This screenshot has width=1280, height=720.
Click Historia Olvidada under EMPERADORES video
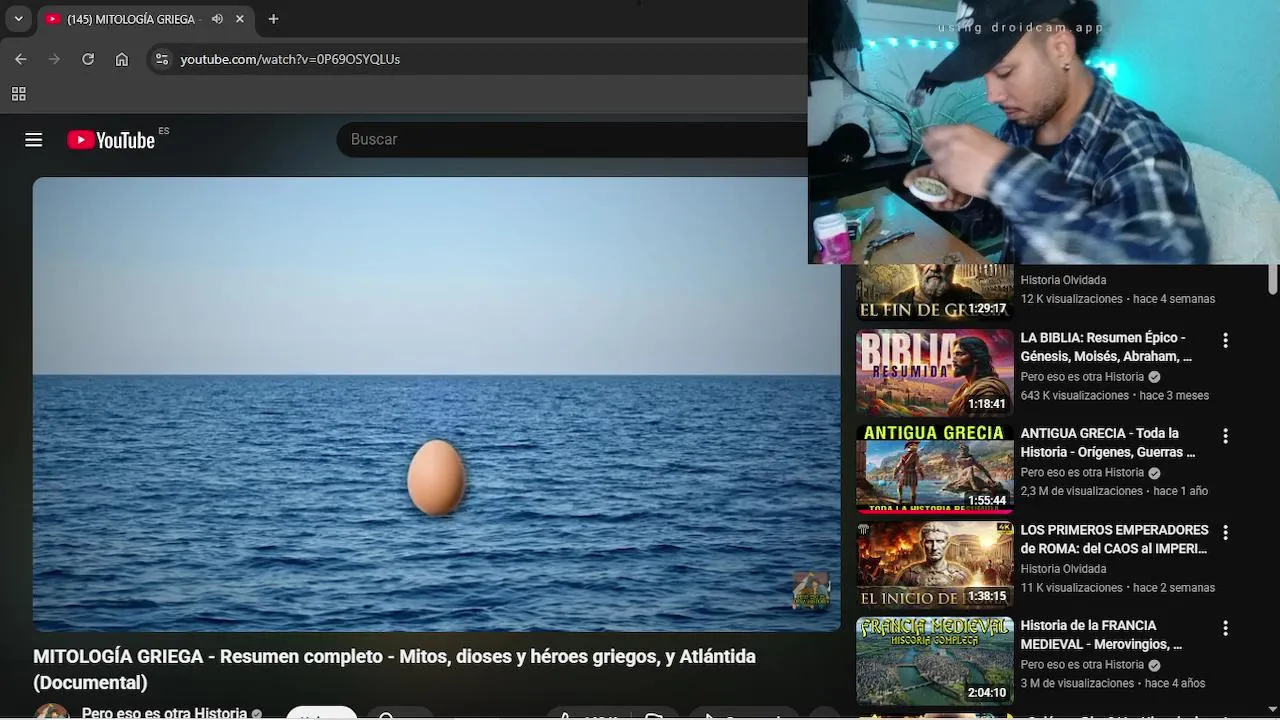point(1063,569)
